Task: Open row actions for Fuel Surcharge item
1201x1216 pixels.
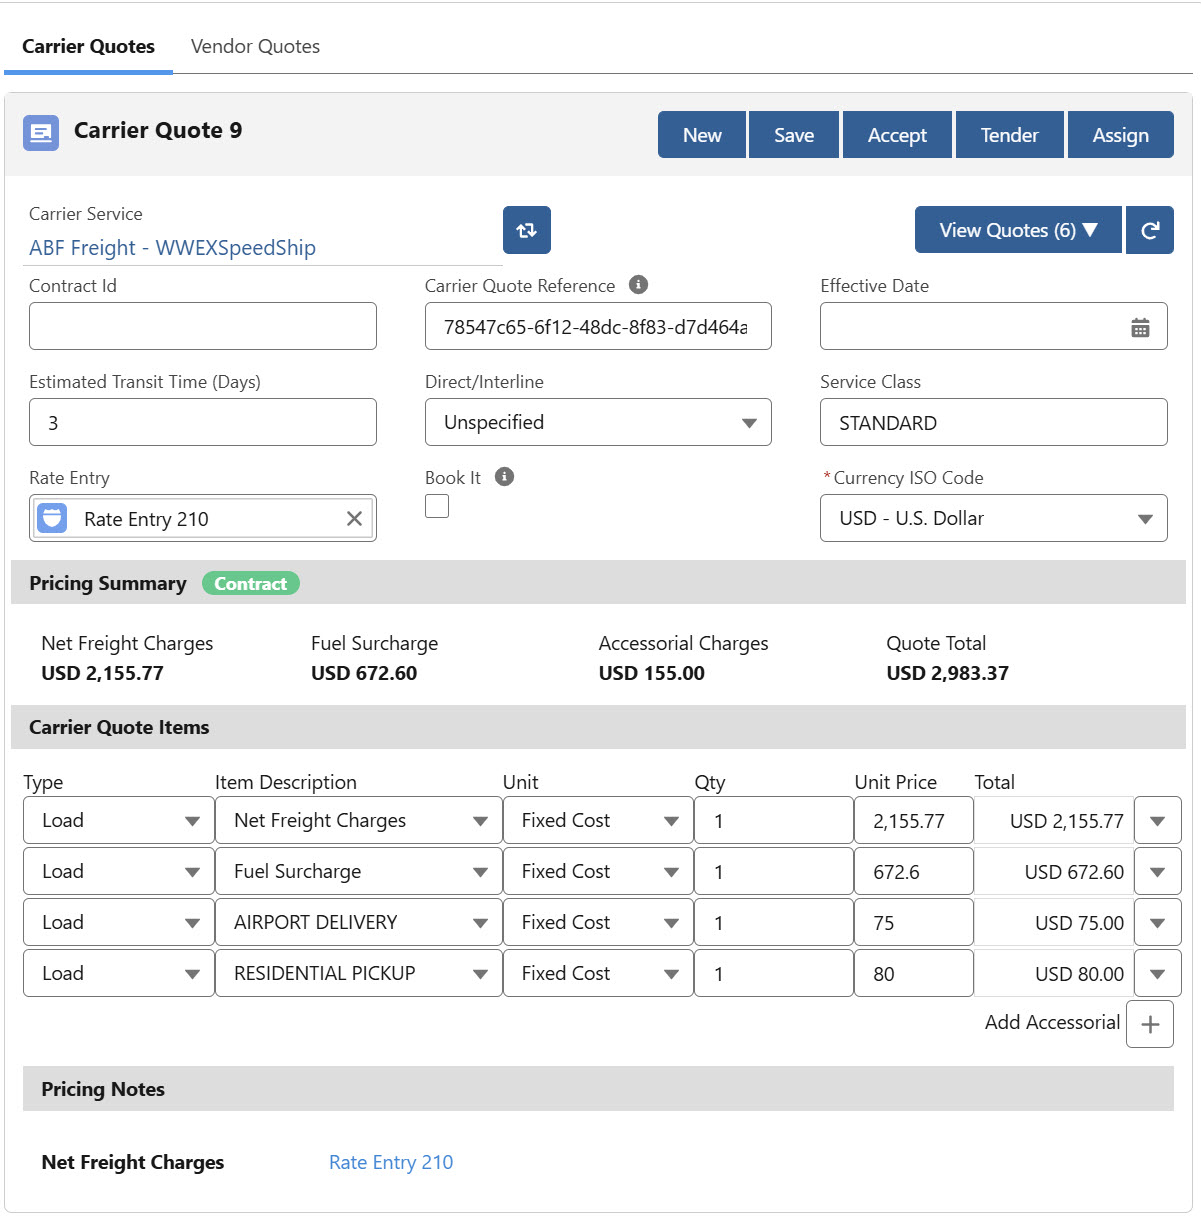Action: click(1158, 872)
